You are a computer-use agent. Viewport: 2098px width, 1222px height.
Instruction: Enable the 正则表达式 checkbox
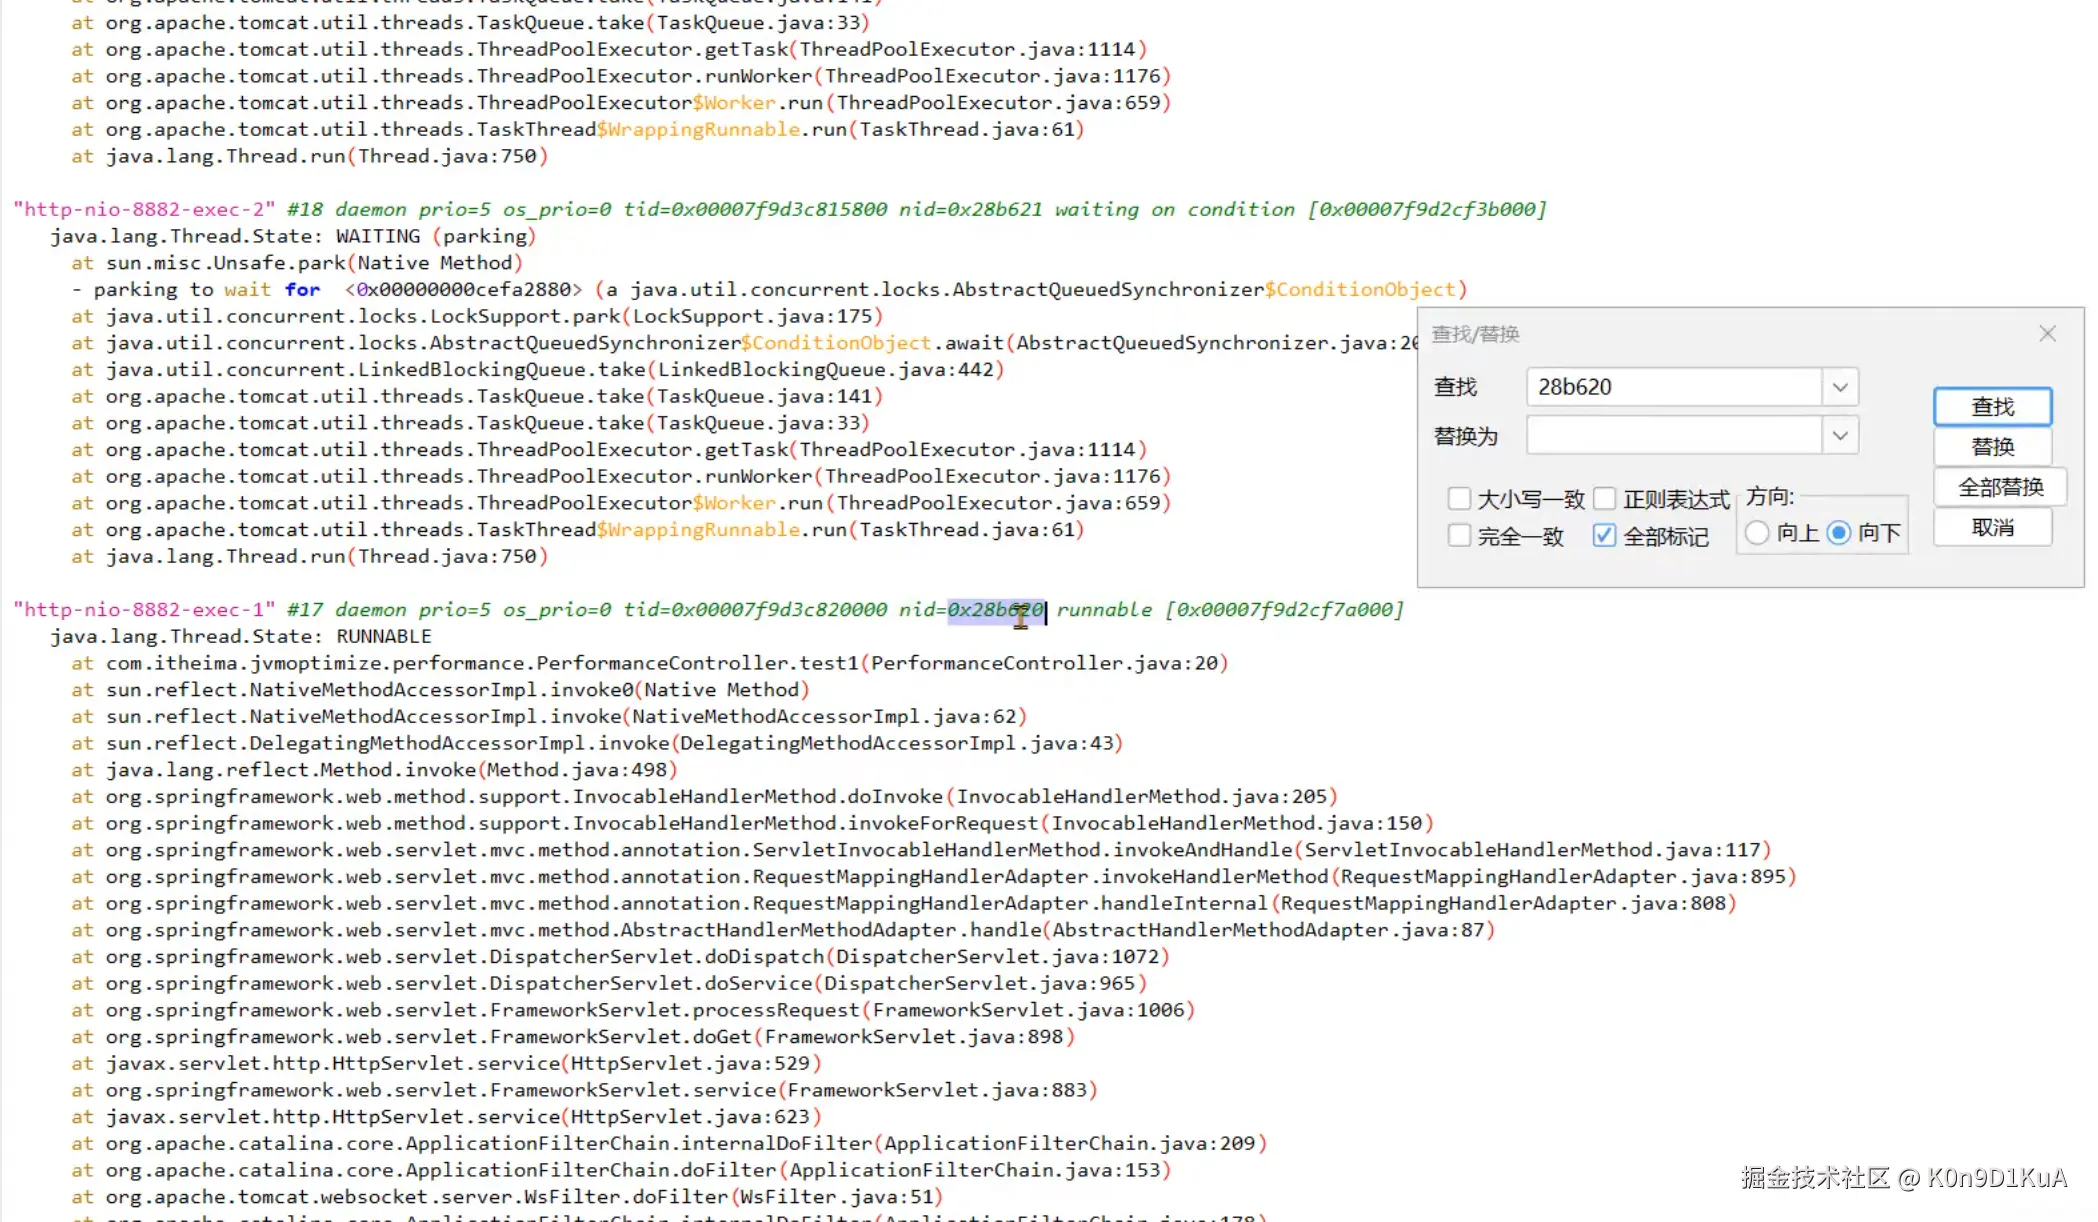1605,498
